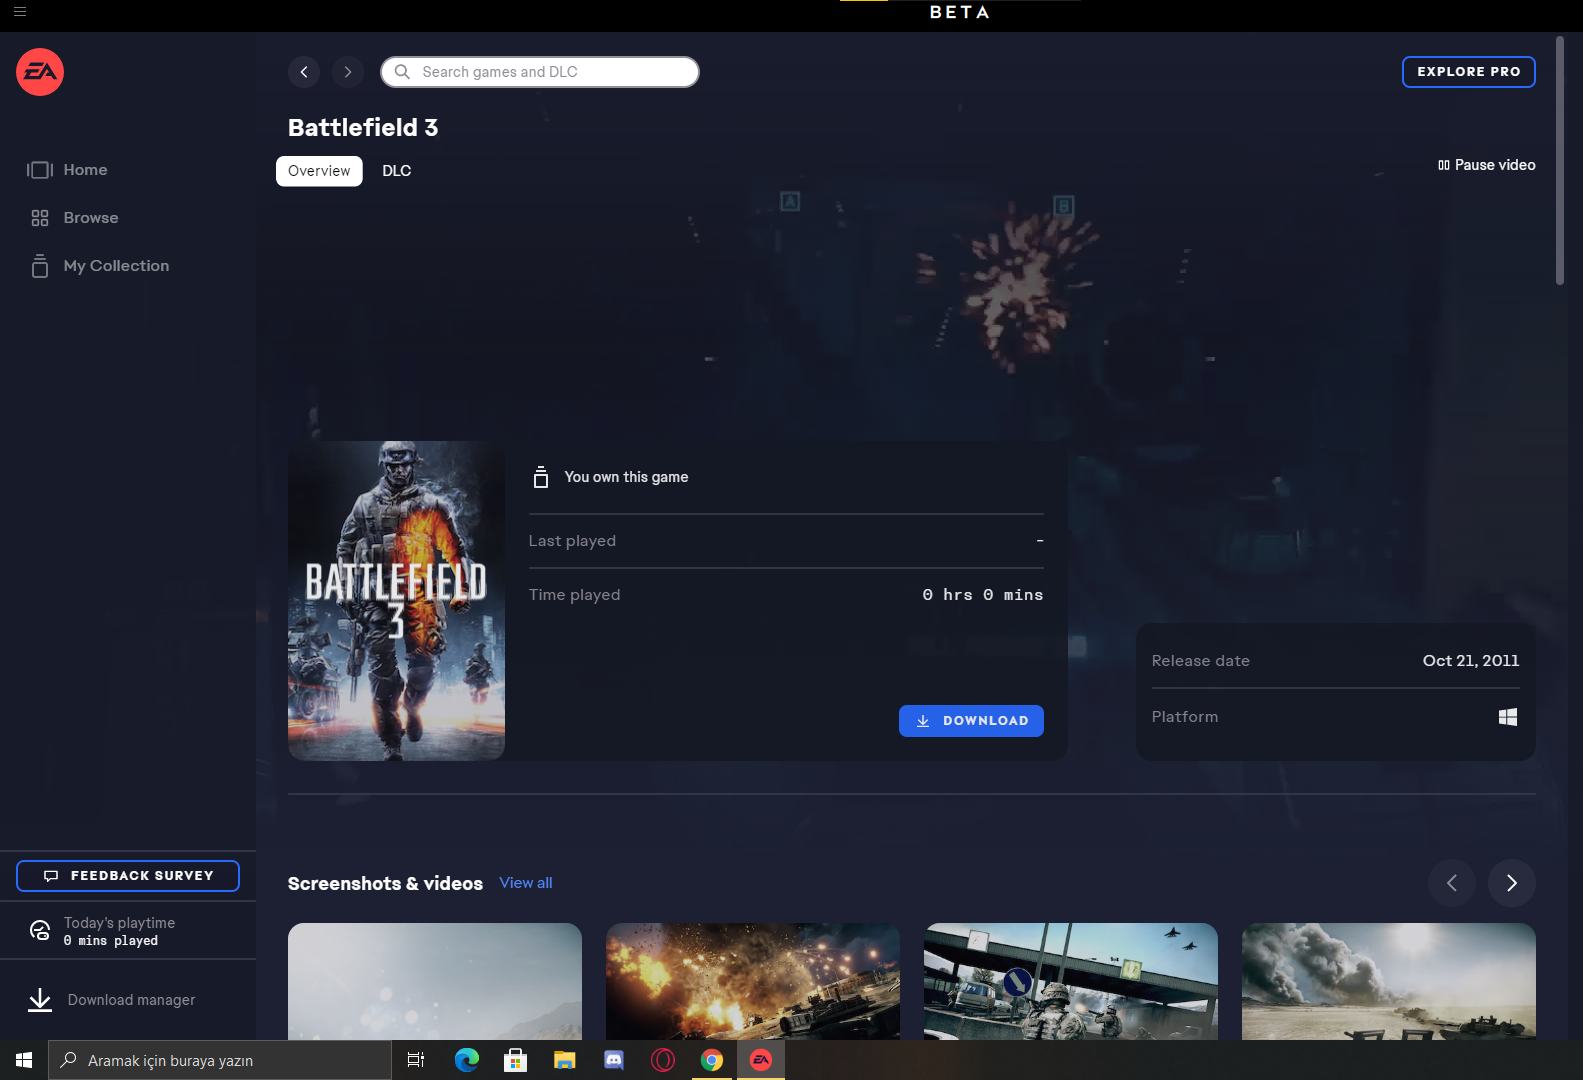
Task: Click the Windows platform icon
Action: pos(1508,717)
